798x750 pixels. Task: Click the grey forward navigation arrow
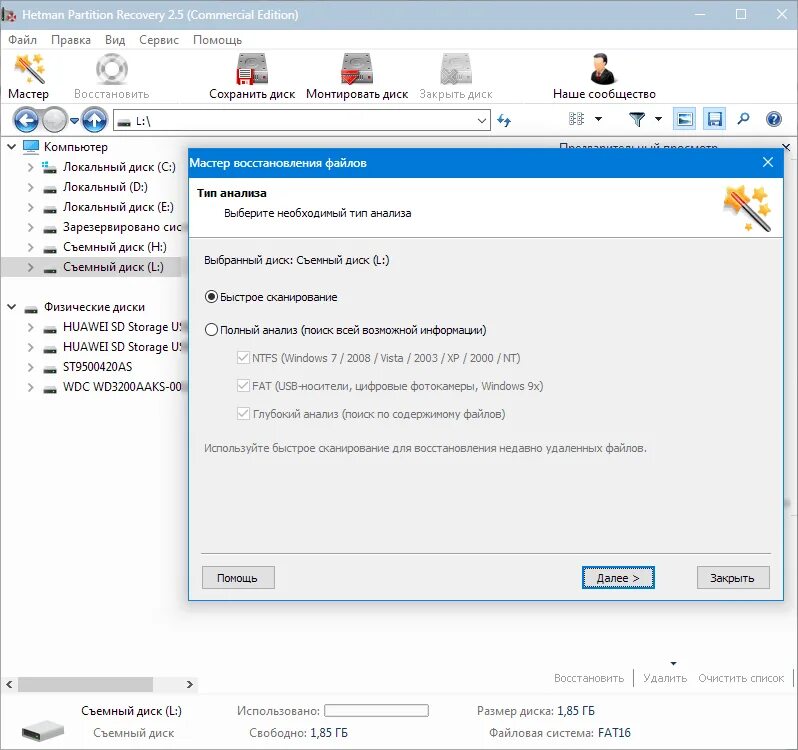click(54, 121)
